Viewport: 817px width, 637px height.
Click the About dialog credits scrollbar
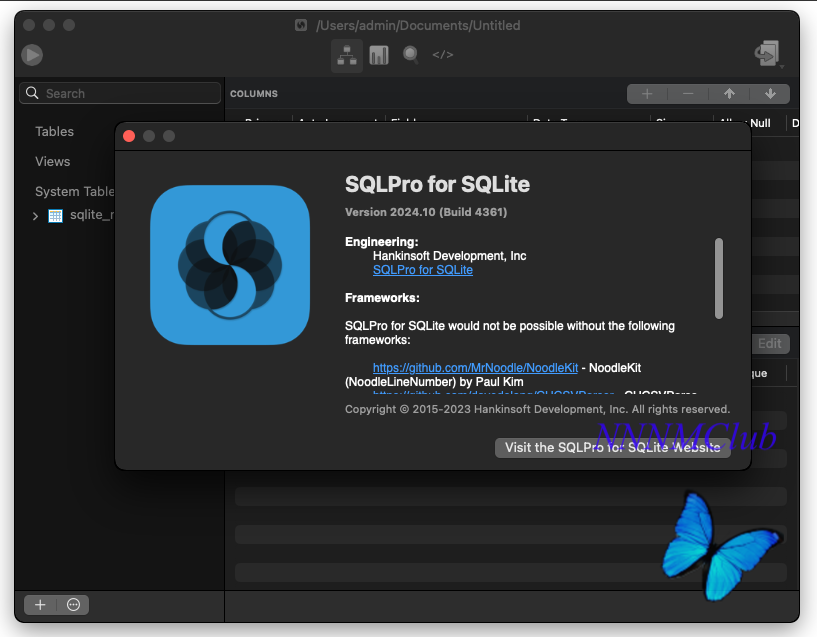pyautogui.click(x=719, y=279)
